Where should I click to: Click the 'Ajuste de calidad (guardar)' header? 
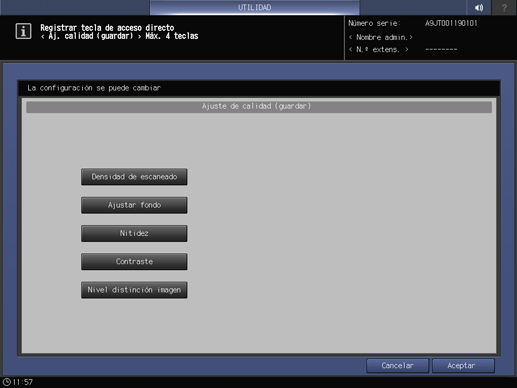259,107
